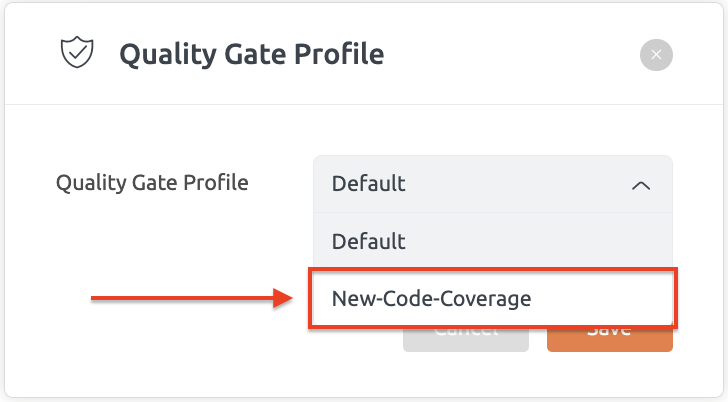Click the arrowhead of the red pointer
728x402 pixels.
pos(283,298)
